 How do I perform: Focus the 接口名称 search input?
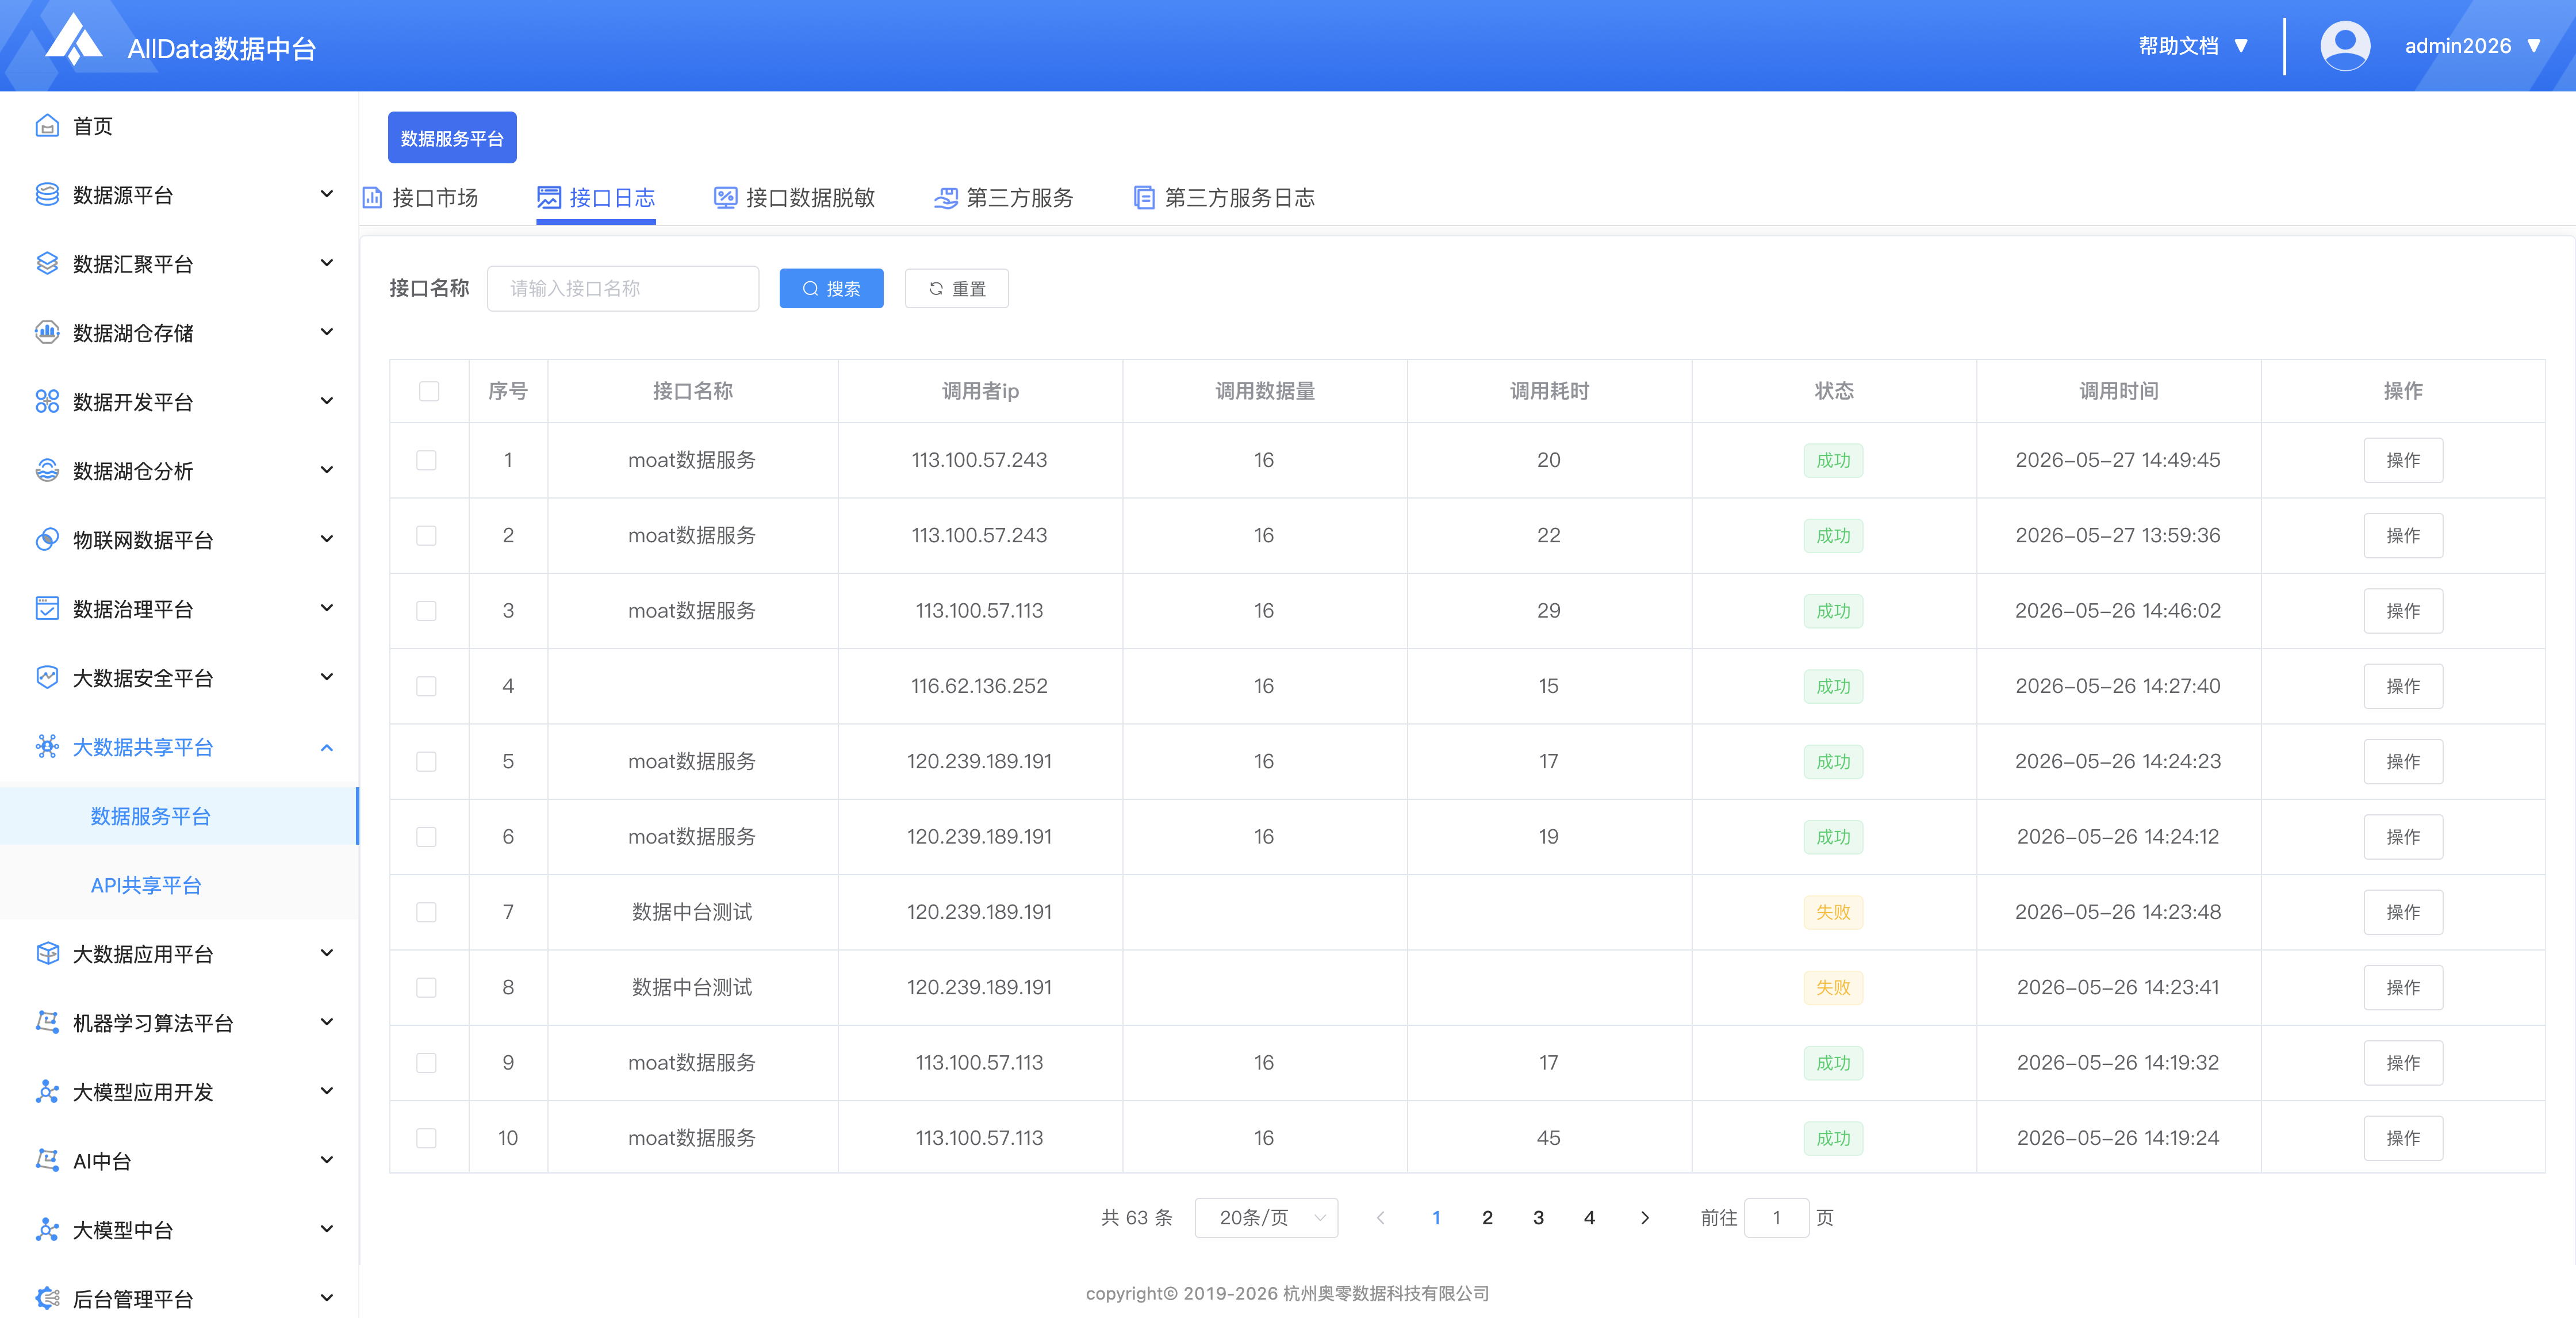click(623, 289)
